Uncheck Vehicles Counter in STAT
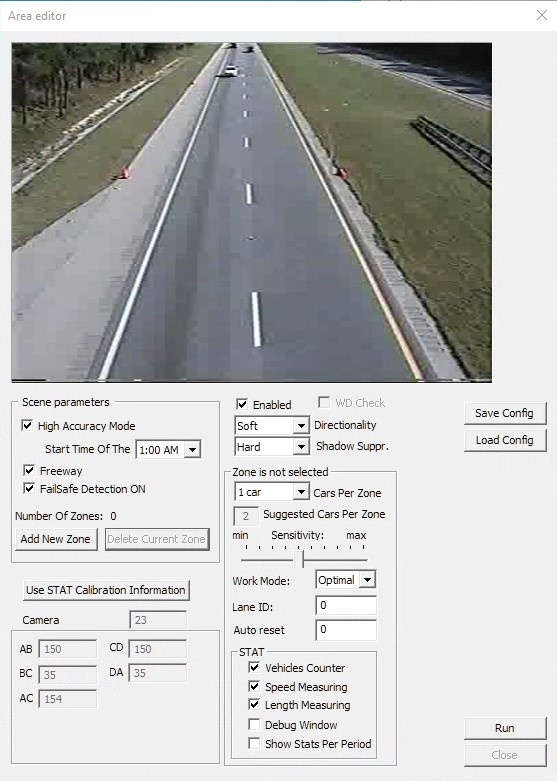The image size is (557, 781). tap(254, 667)
